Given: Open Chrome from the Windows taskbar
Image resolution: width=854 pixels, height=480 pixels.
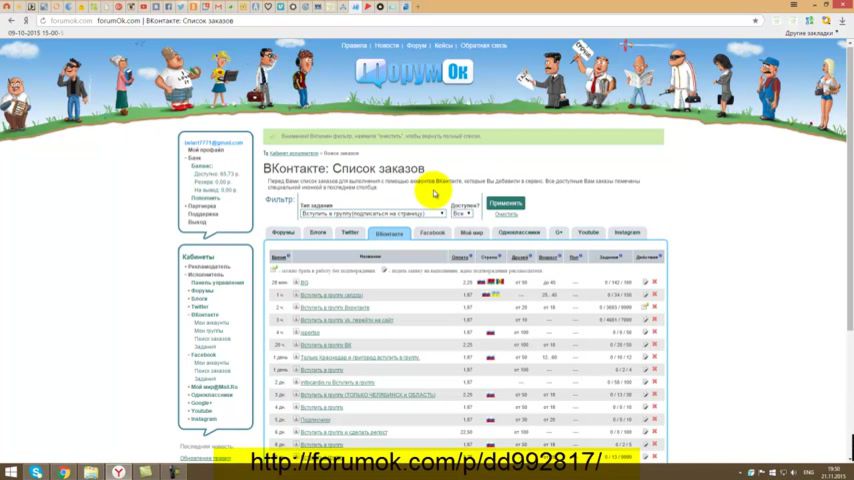Looking at the screenshot, I should click(64, 472).
